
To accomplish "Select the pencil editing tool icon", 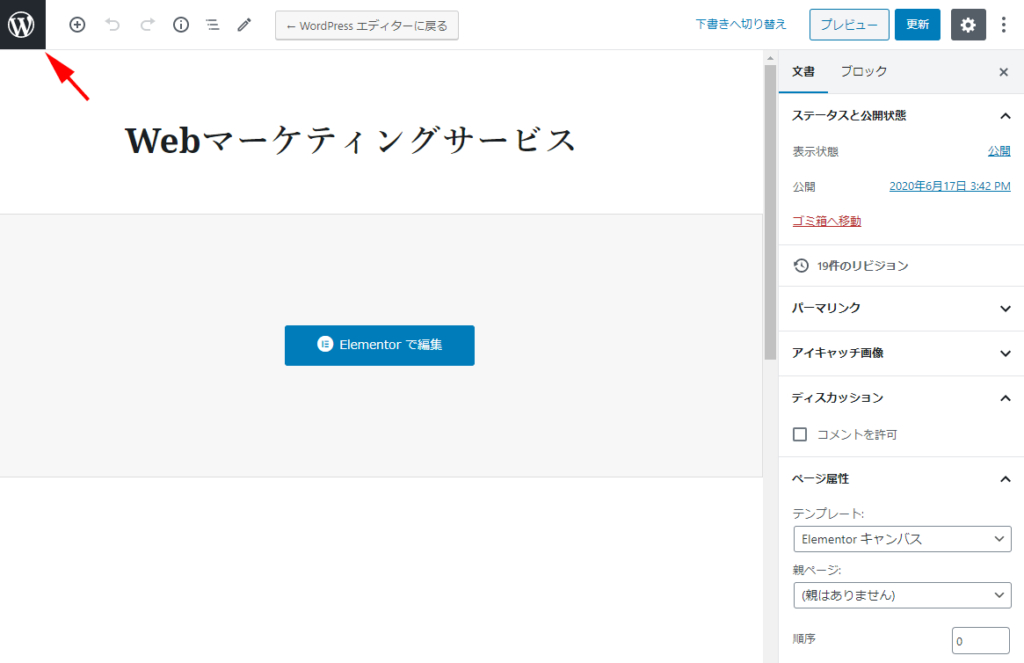I will 244,24.
